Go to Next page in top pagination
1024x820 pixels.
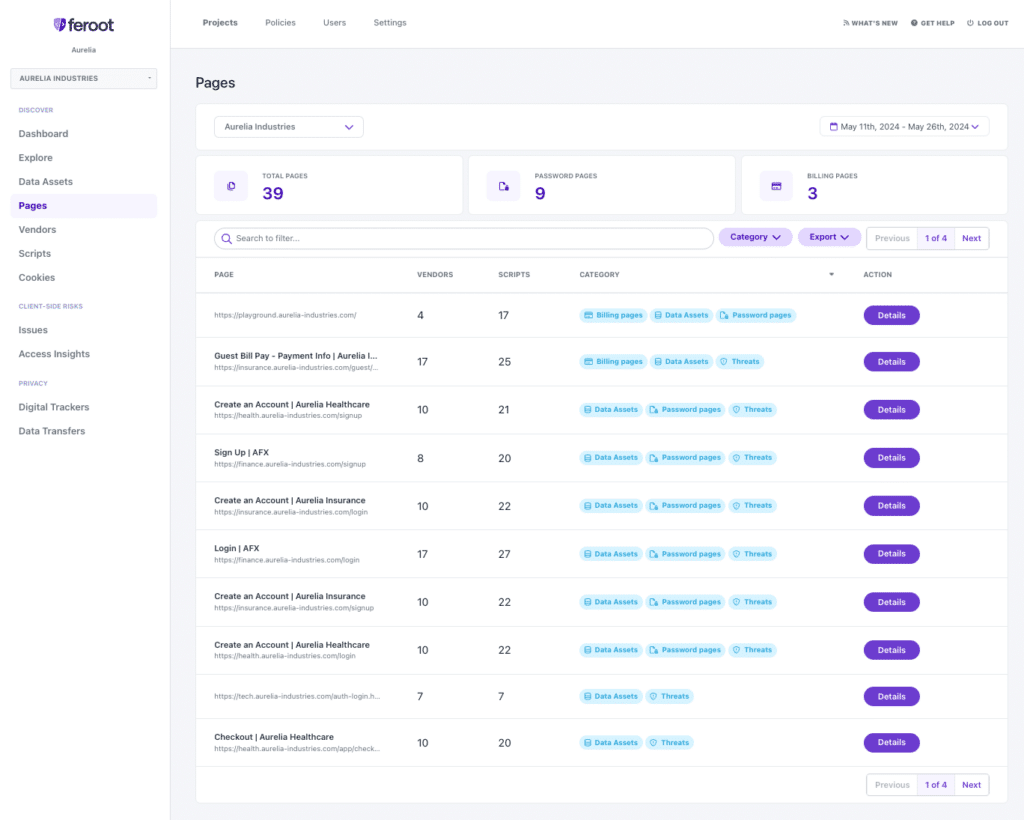coord(971,238)
